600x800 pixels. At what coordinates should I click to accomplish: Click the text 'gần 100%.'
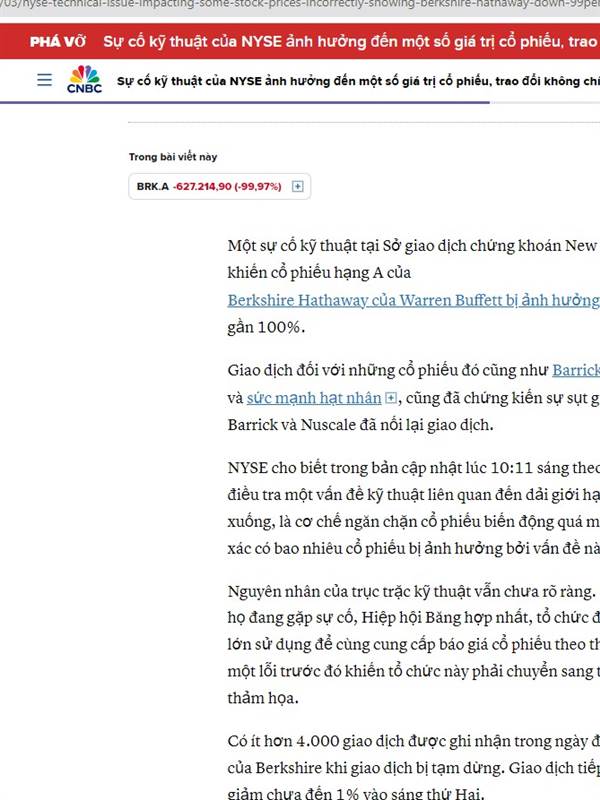point(266,327)
